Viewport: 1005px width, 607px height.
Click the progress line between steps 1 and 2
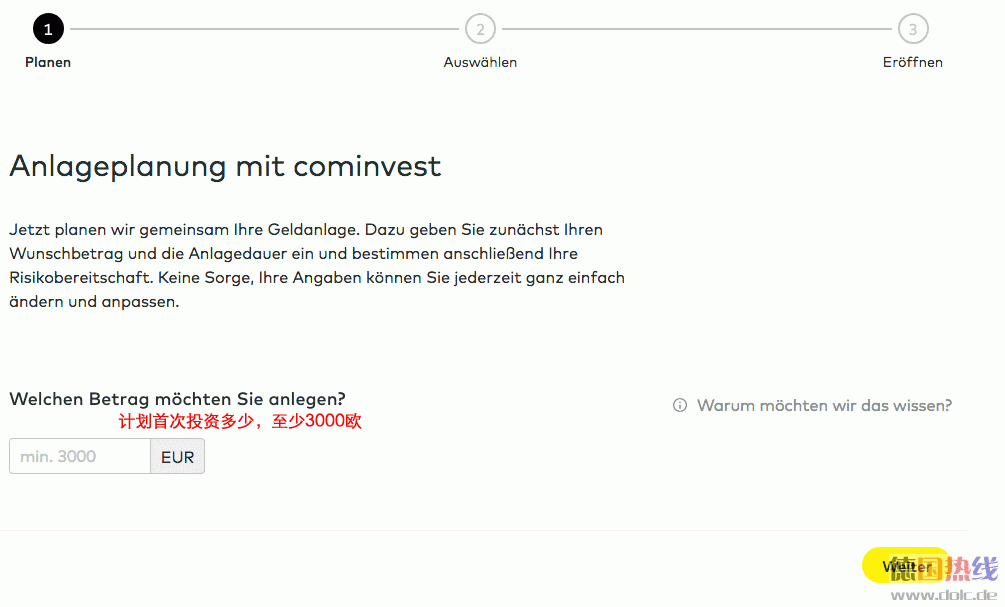[264, 29]
